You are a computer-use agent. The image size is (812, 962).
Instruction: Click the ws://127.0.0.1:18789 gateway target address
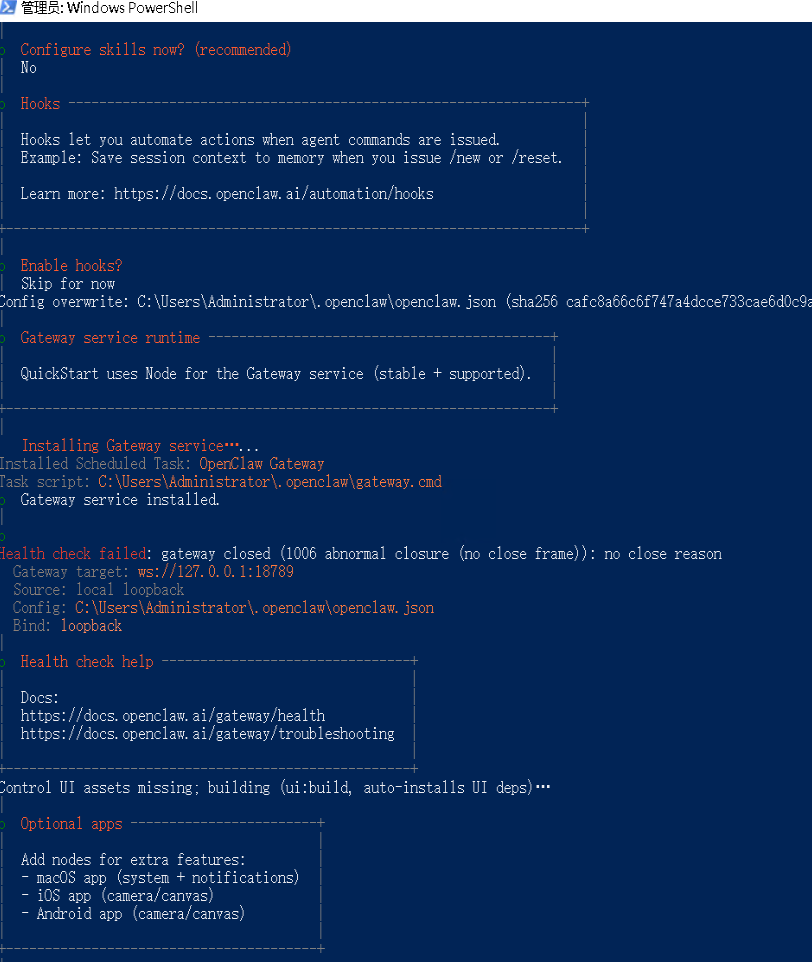[209, 572]
